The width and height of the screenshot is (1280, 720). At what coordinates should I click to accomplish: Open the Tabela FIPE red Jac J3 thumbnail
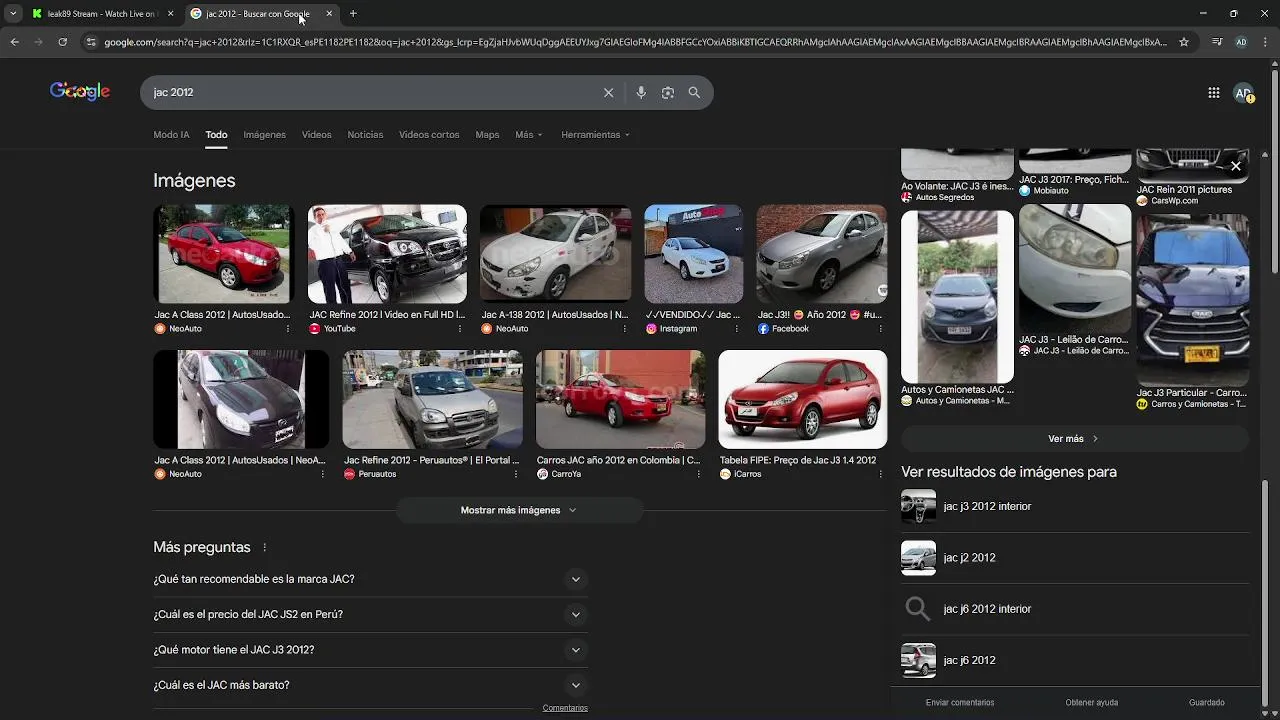802,399
